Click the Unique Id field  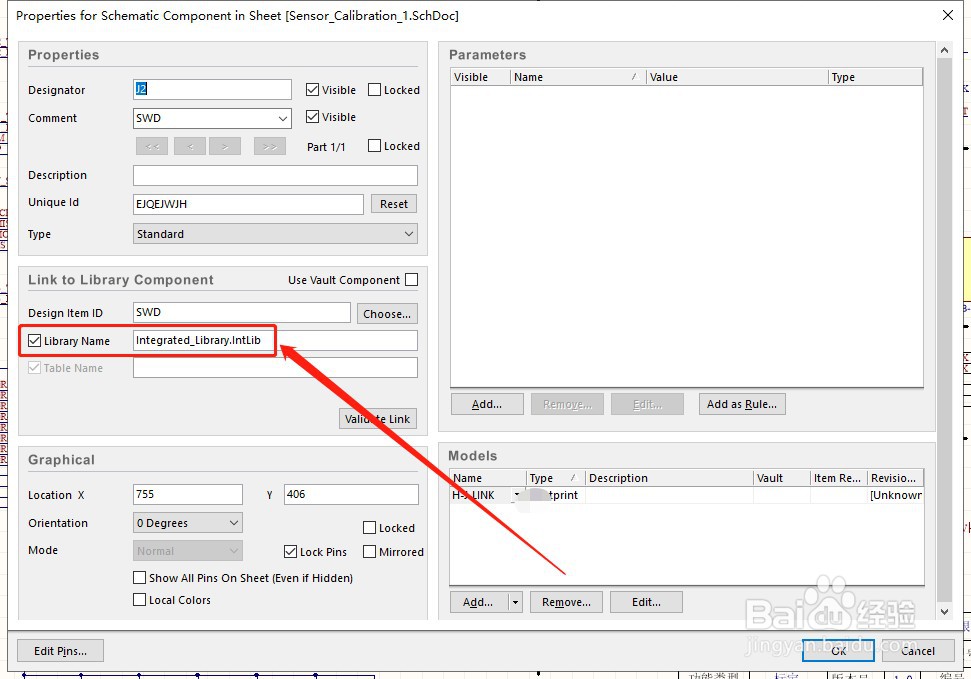tap(248, 204)
